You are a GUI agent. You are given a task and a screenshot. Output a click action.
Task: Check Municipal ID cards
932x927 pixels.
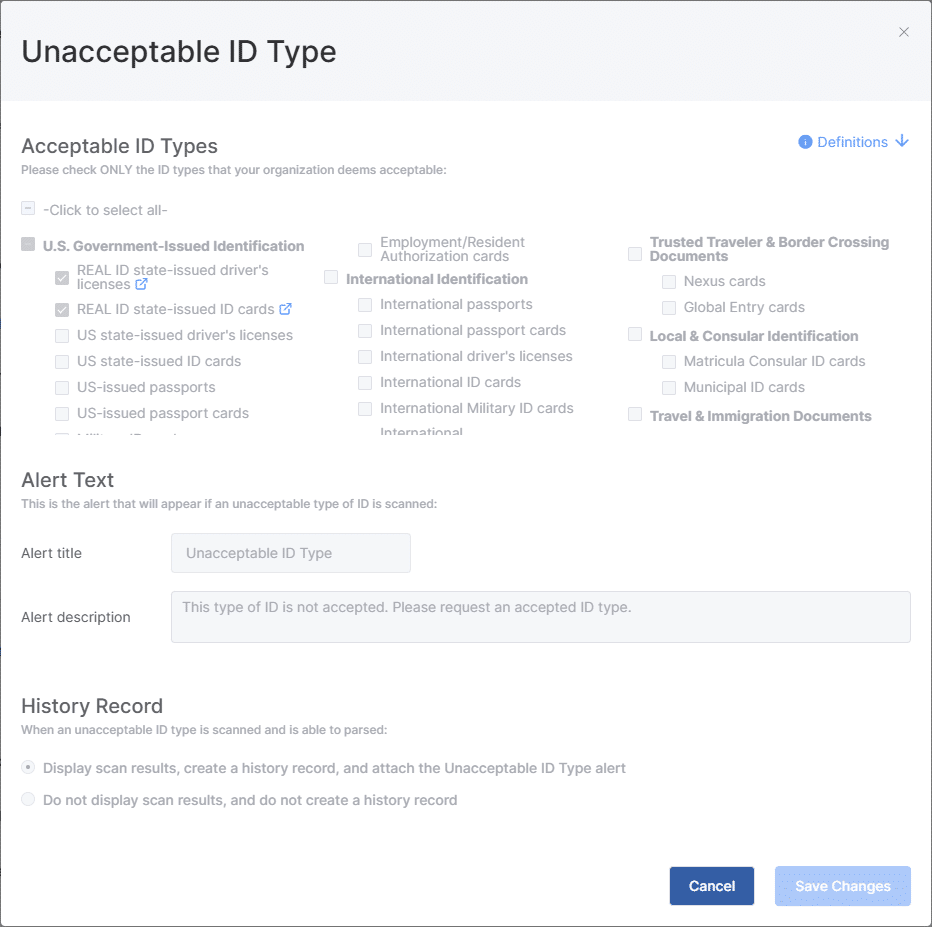tap(669, 388)
